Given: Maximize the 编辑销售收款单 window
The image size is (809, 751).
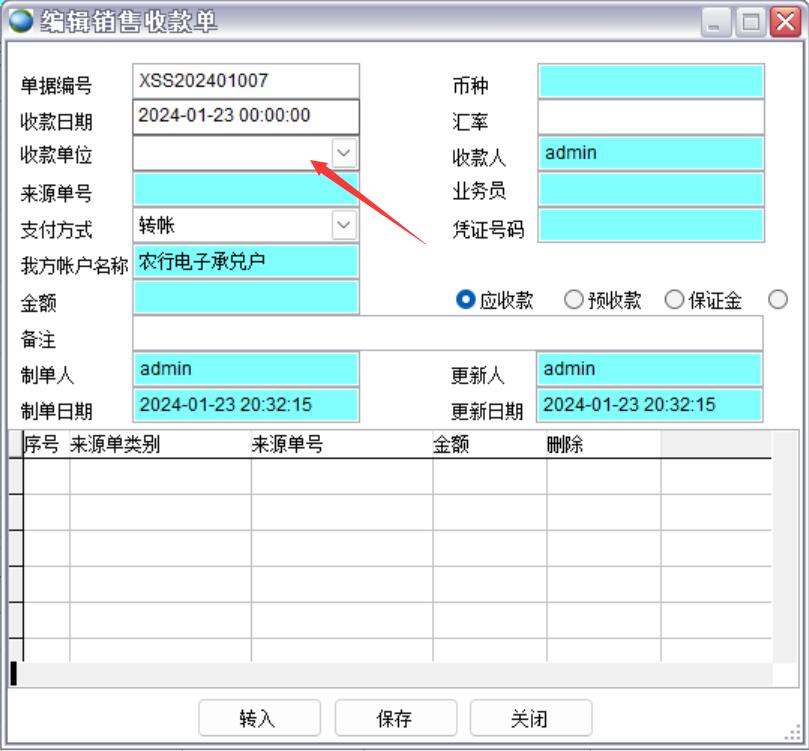Looking at the screenshot, I should click(x=750, y=22).
